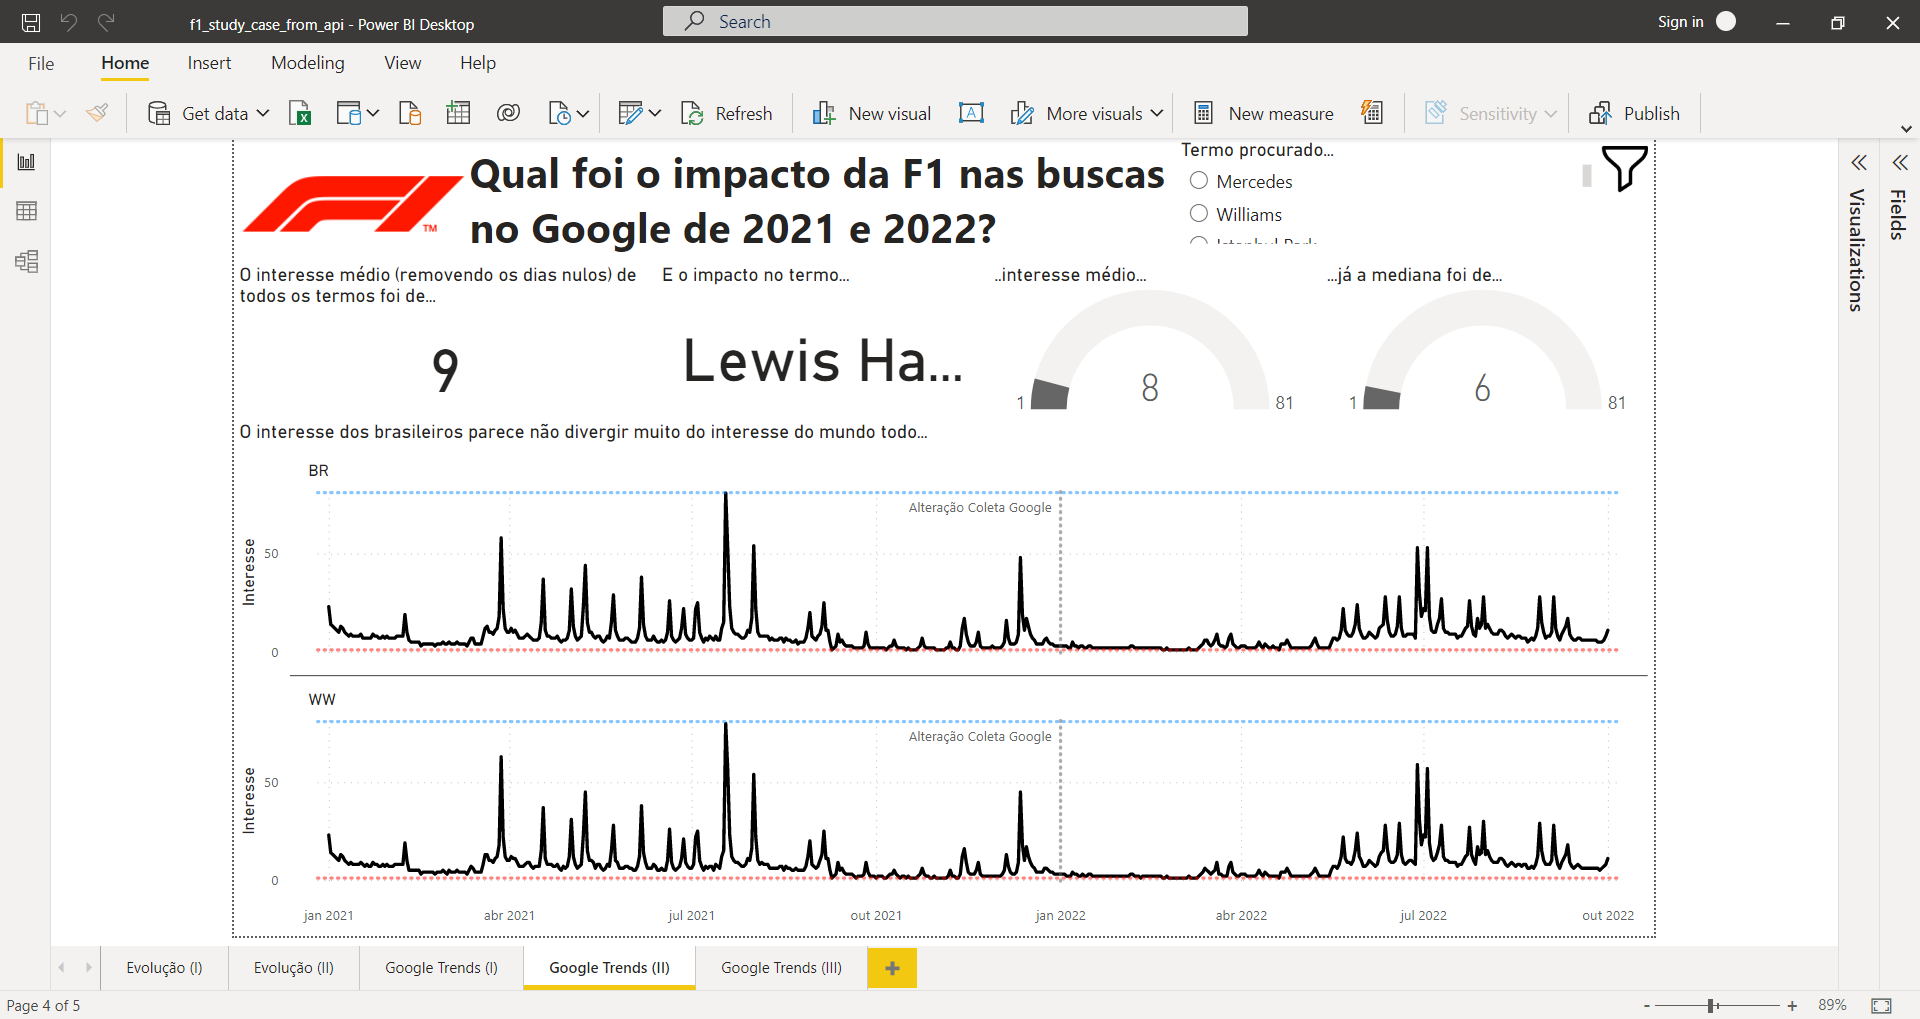Open the Evolução (I) page tab
This screenshot has width=1920, height=1019.
point(164,968)
